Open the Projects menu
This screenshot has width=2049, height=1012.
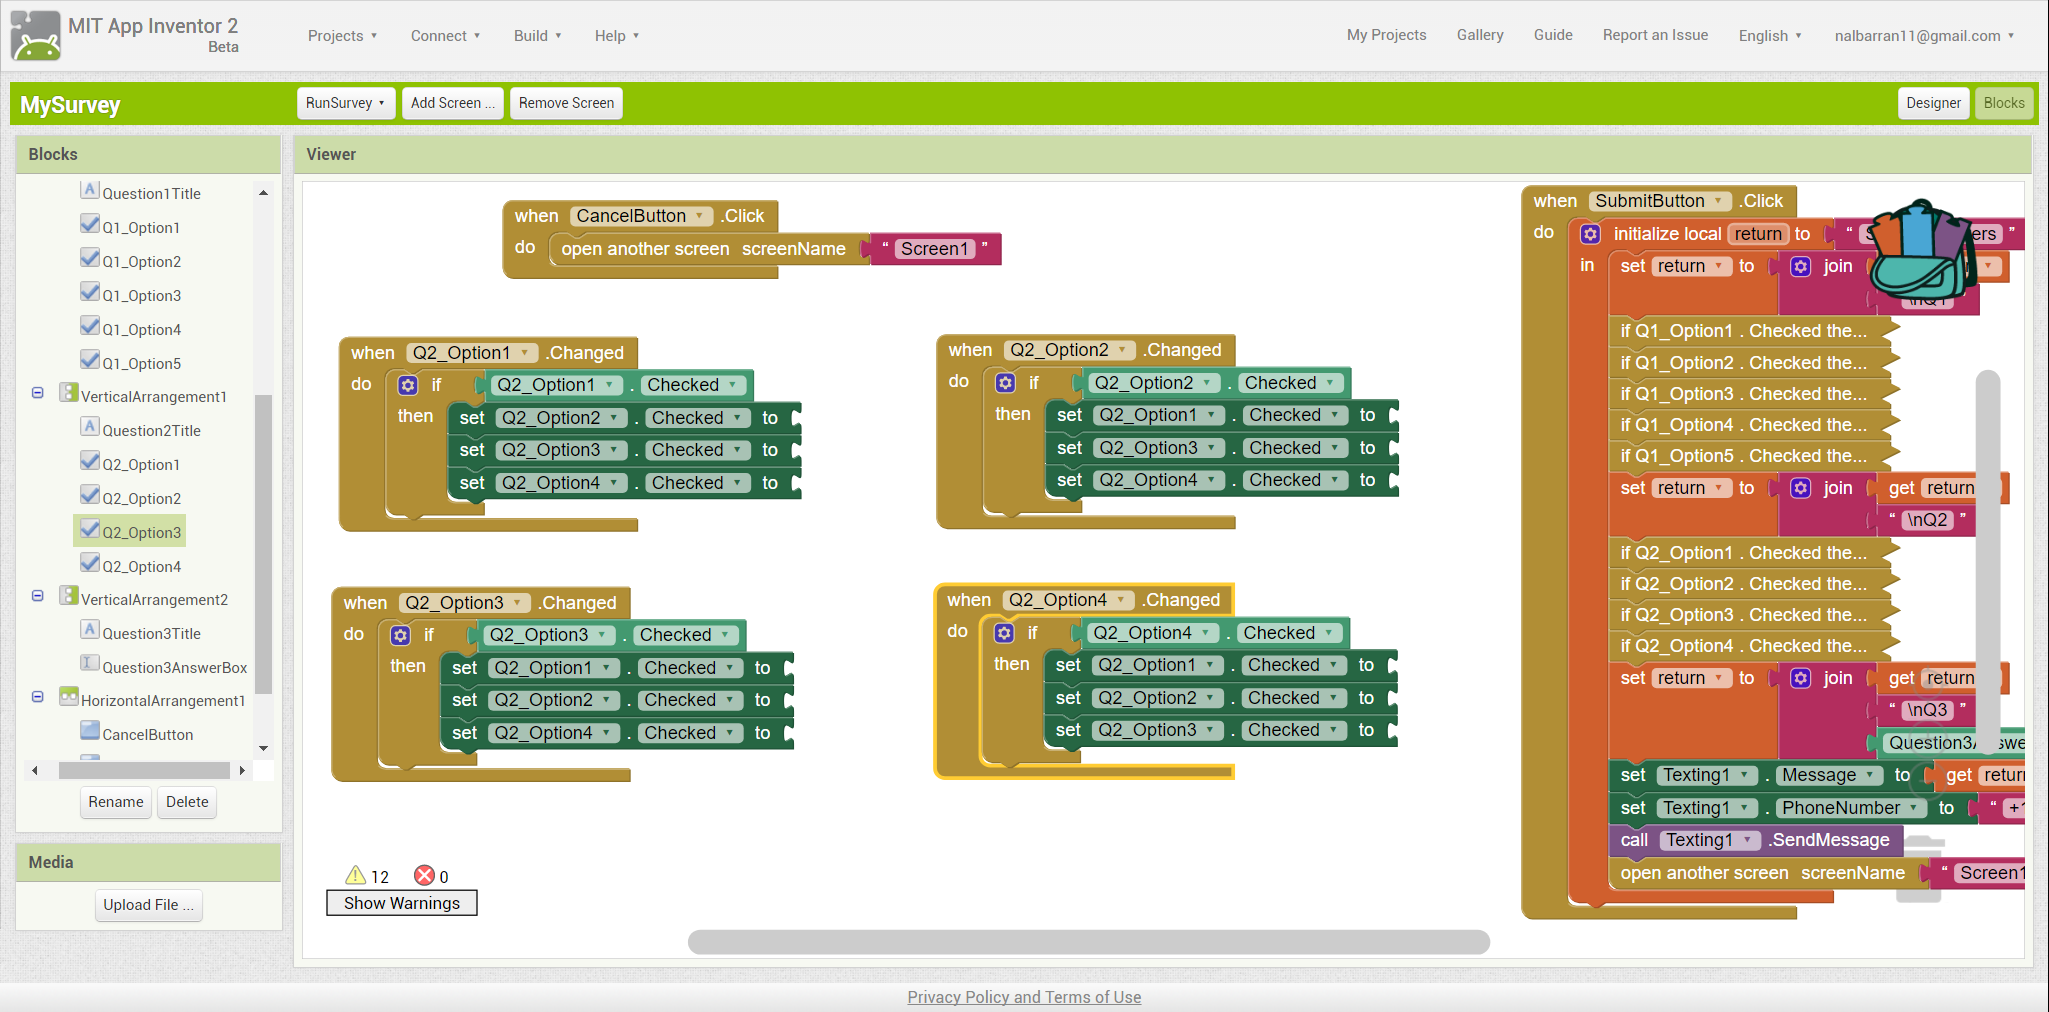[x=342, y=36]
